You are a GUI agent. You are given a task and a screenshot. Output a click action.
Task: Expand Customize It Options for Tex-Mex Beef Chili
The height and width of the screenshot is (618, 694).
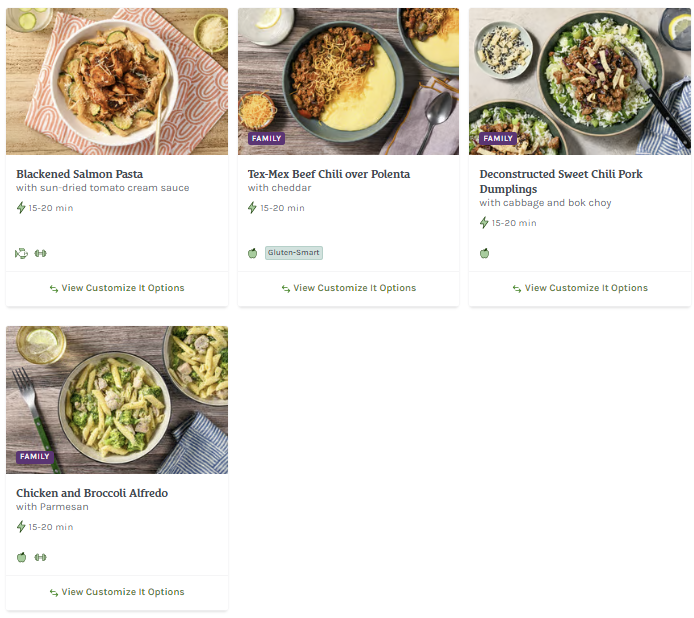tap(348, 288)
